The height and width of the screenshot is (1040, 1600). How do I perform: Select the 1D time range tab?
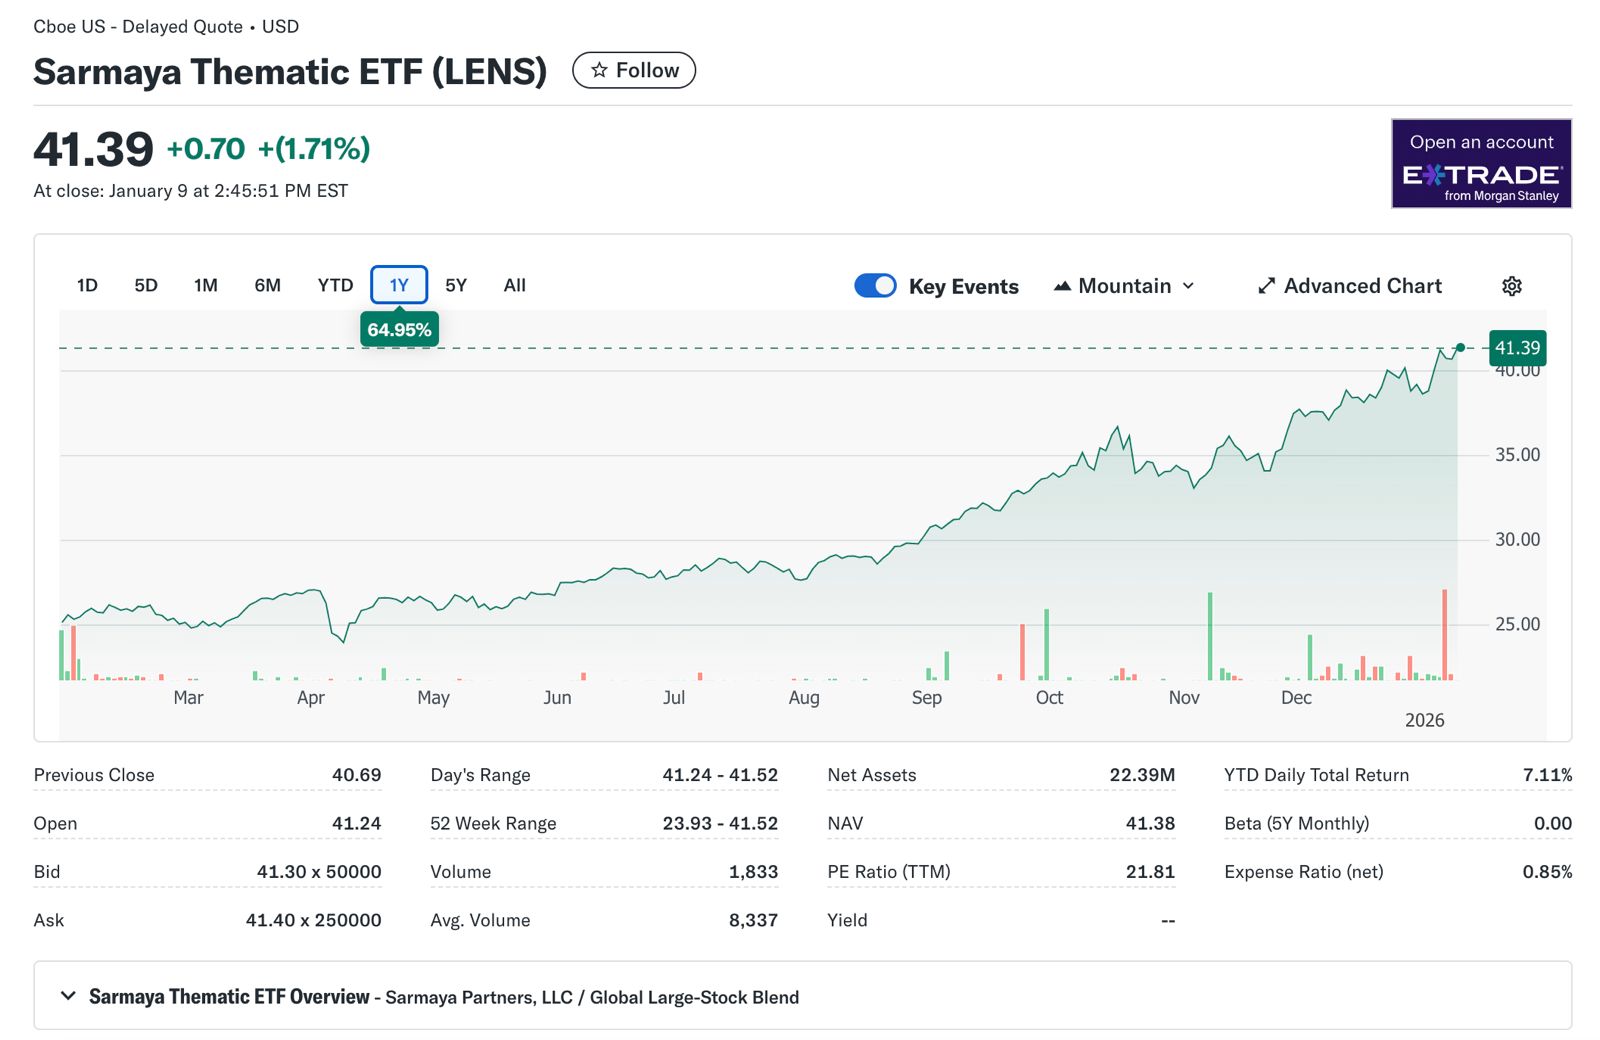point(87,286)
